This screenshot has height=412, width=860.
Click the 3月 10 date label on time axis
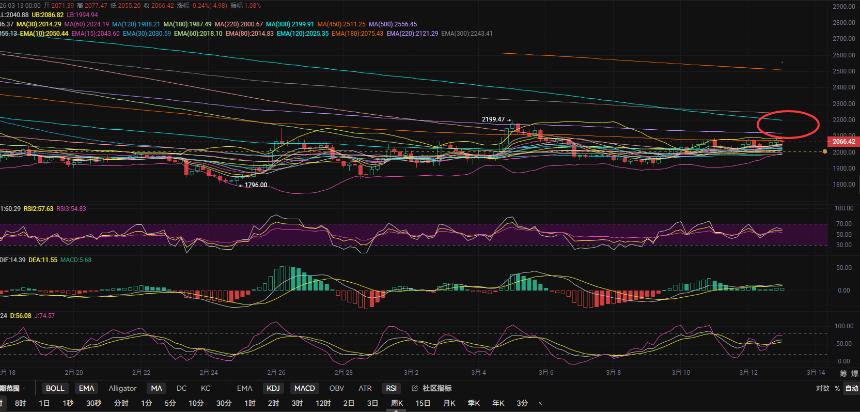coord(682,371)
